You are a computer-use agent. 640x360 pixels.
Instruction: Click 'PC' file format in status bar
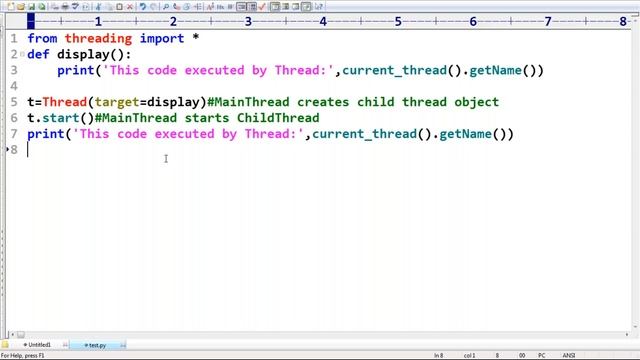click(x=542, y=356)
